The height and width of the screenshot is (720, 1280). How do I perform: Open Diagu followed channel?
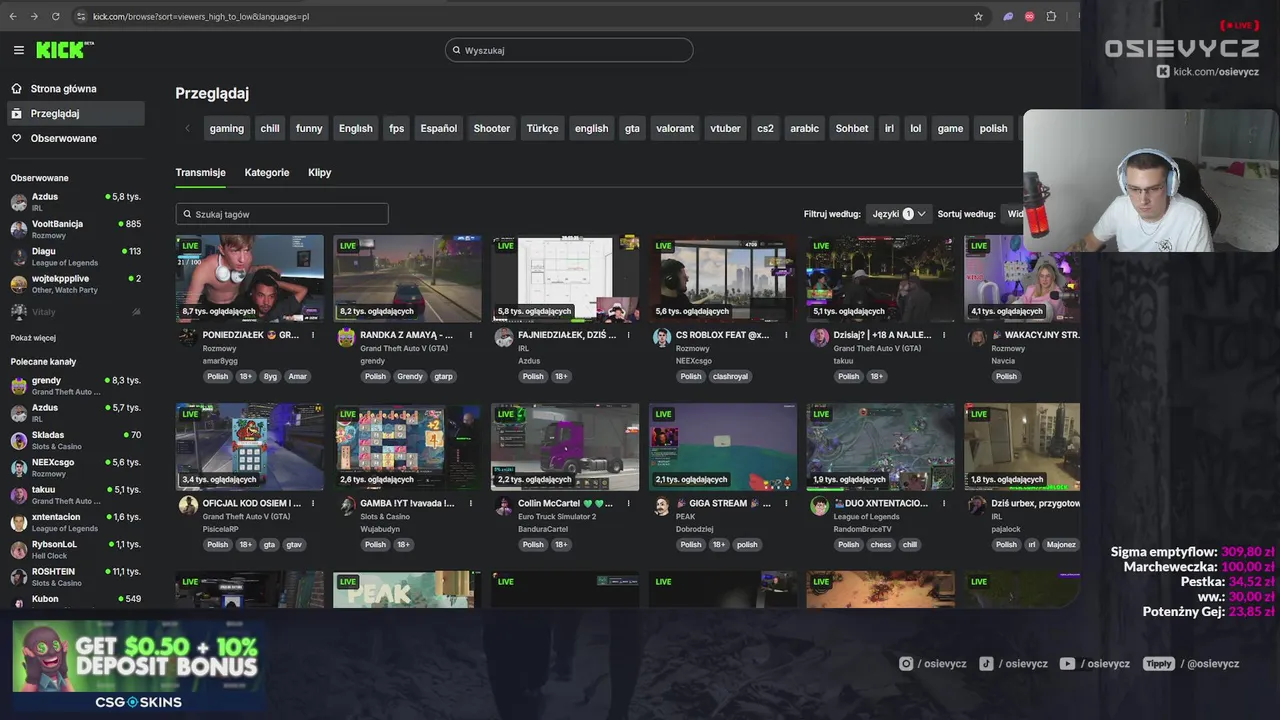point(75,256)
